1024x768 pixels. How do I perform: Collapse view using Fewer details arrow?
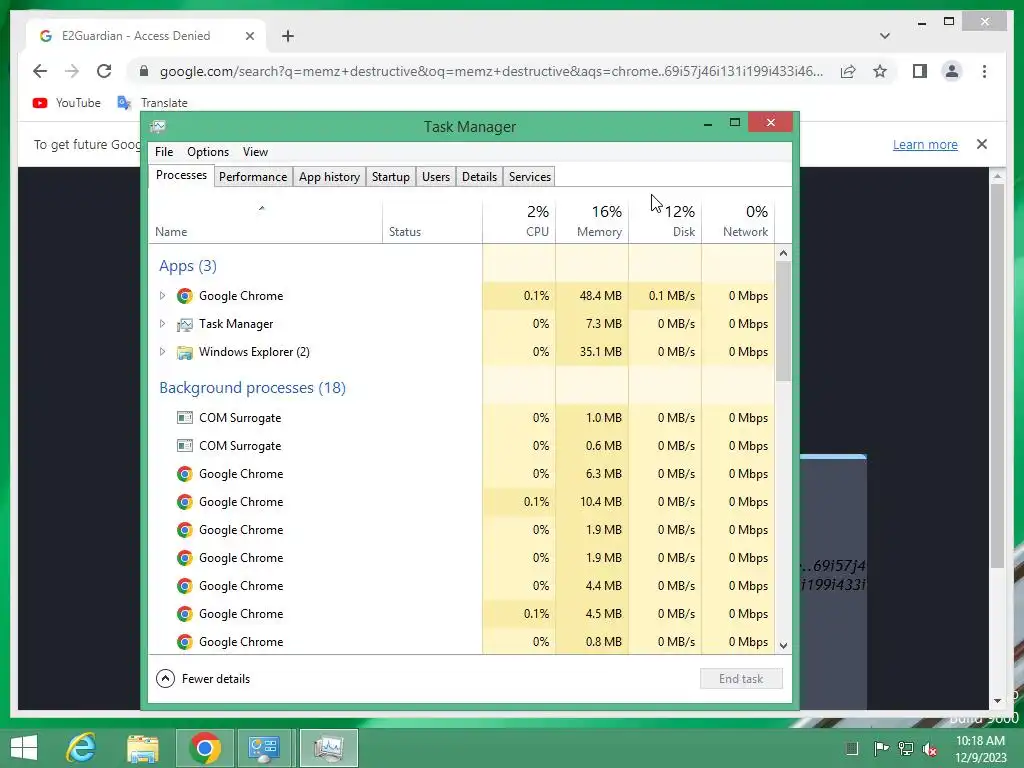point(166,679)
